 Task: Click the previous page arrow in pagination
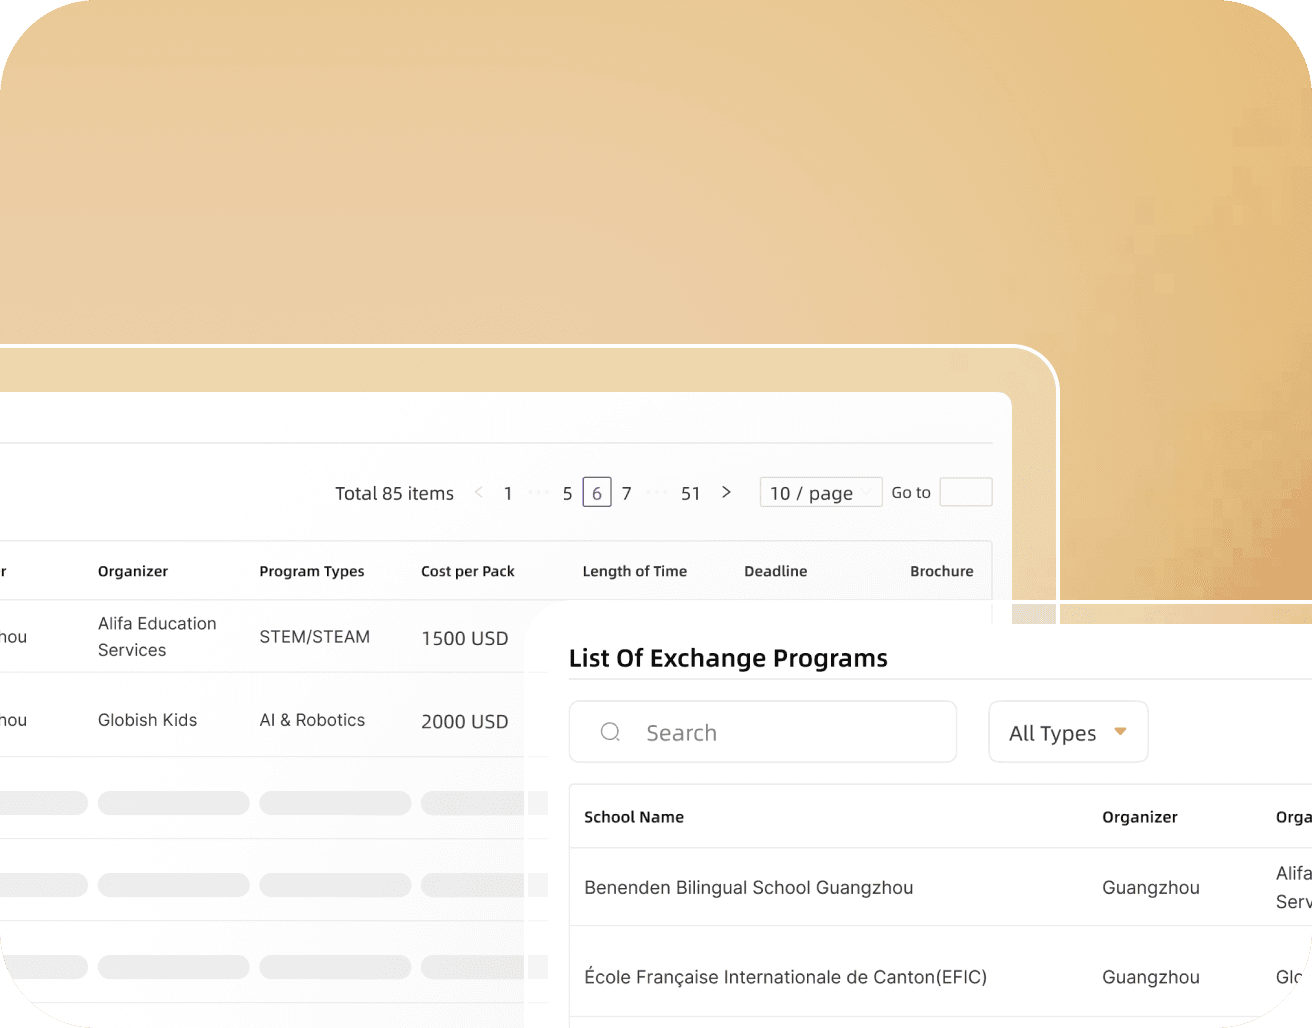click(x=479, y=492)
